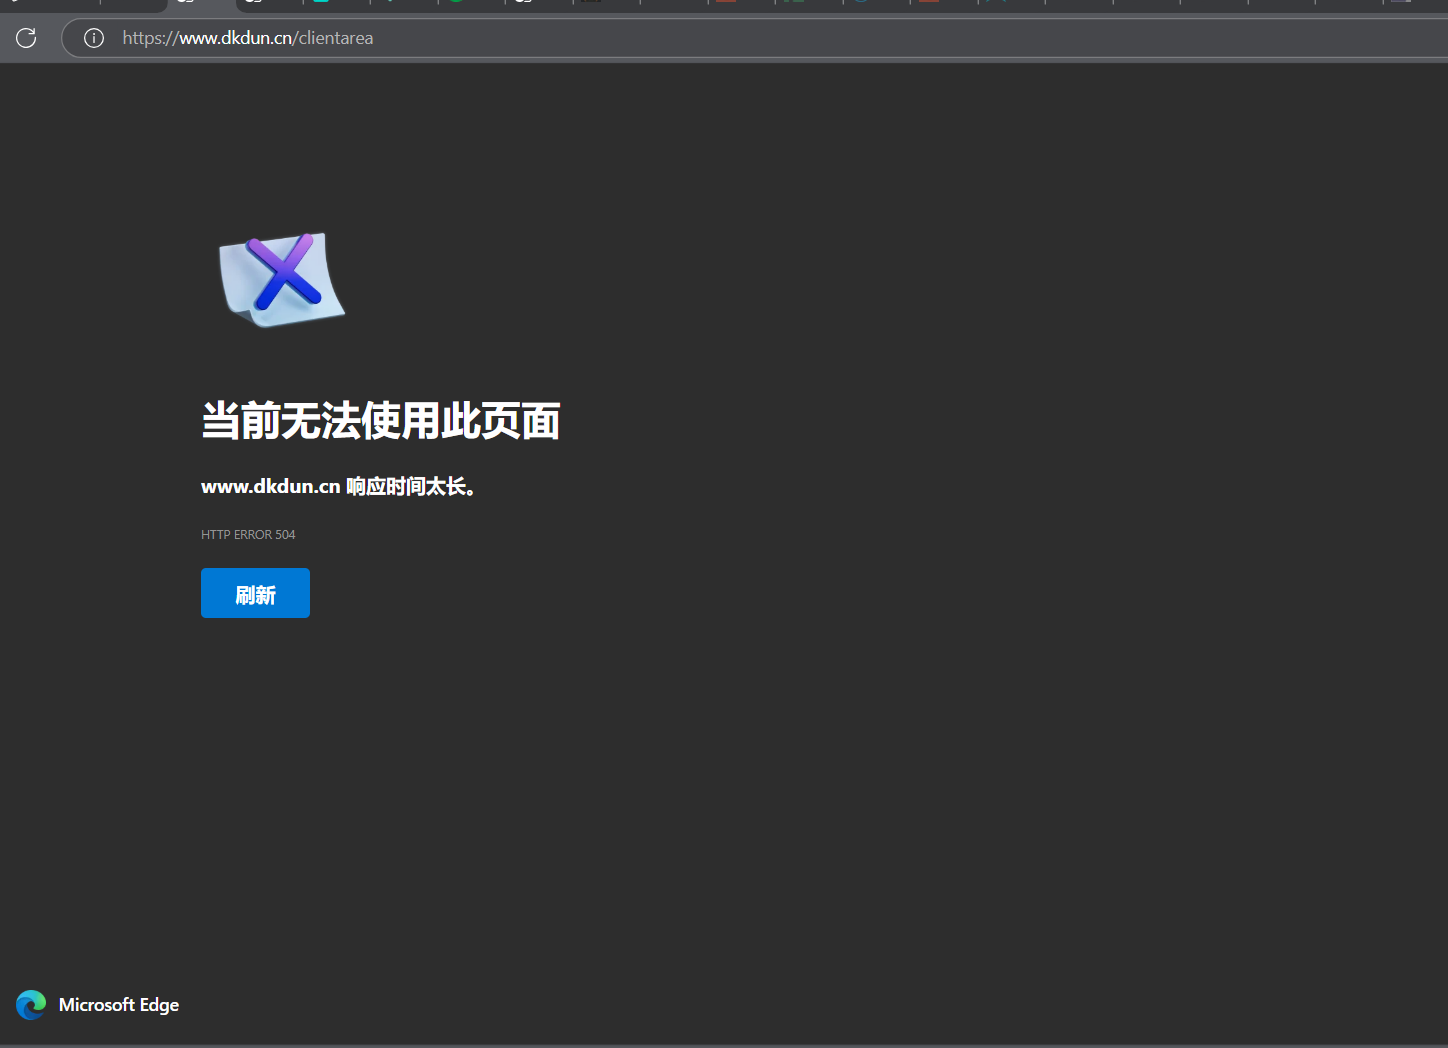Click the 当前无法使用此页面 heading

pos(380,420)
